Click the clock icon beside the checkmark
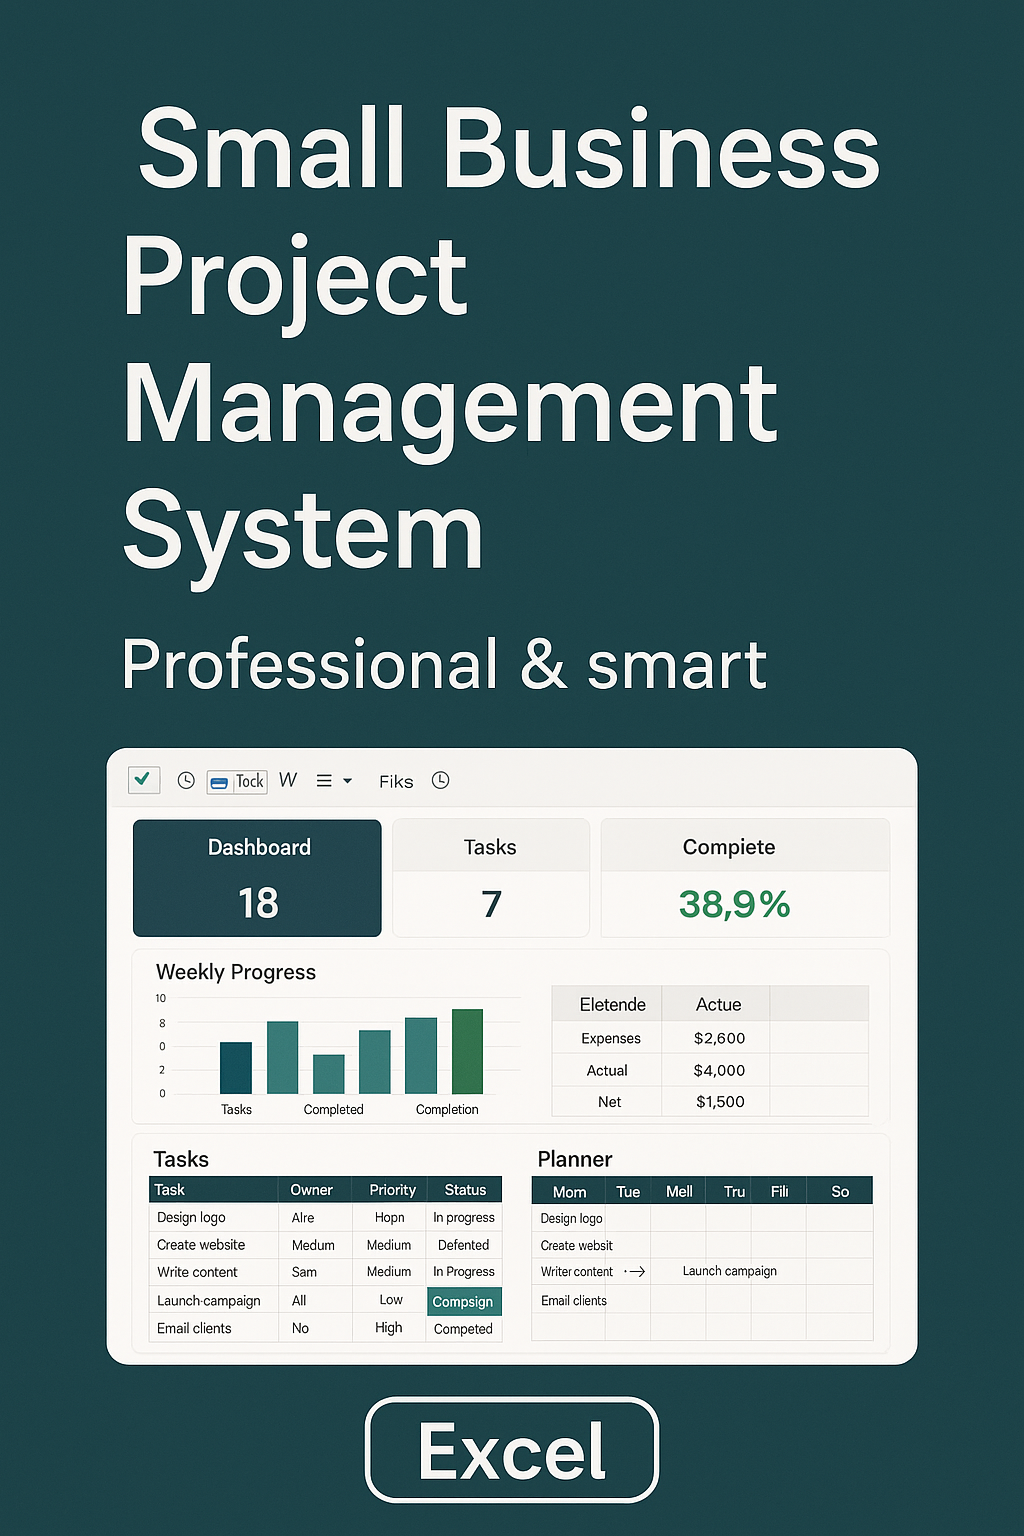Screen dimensions: 1024x1536 pos(186,781)
